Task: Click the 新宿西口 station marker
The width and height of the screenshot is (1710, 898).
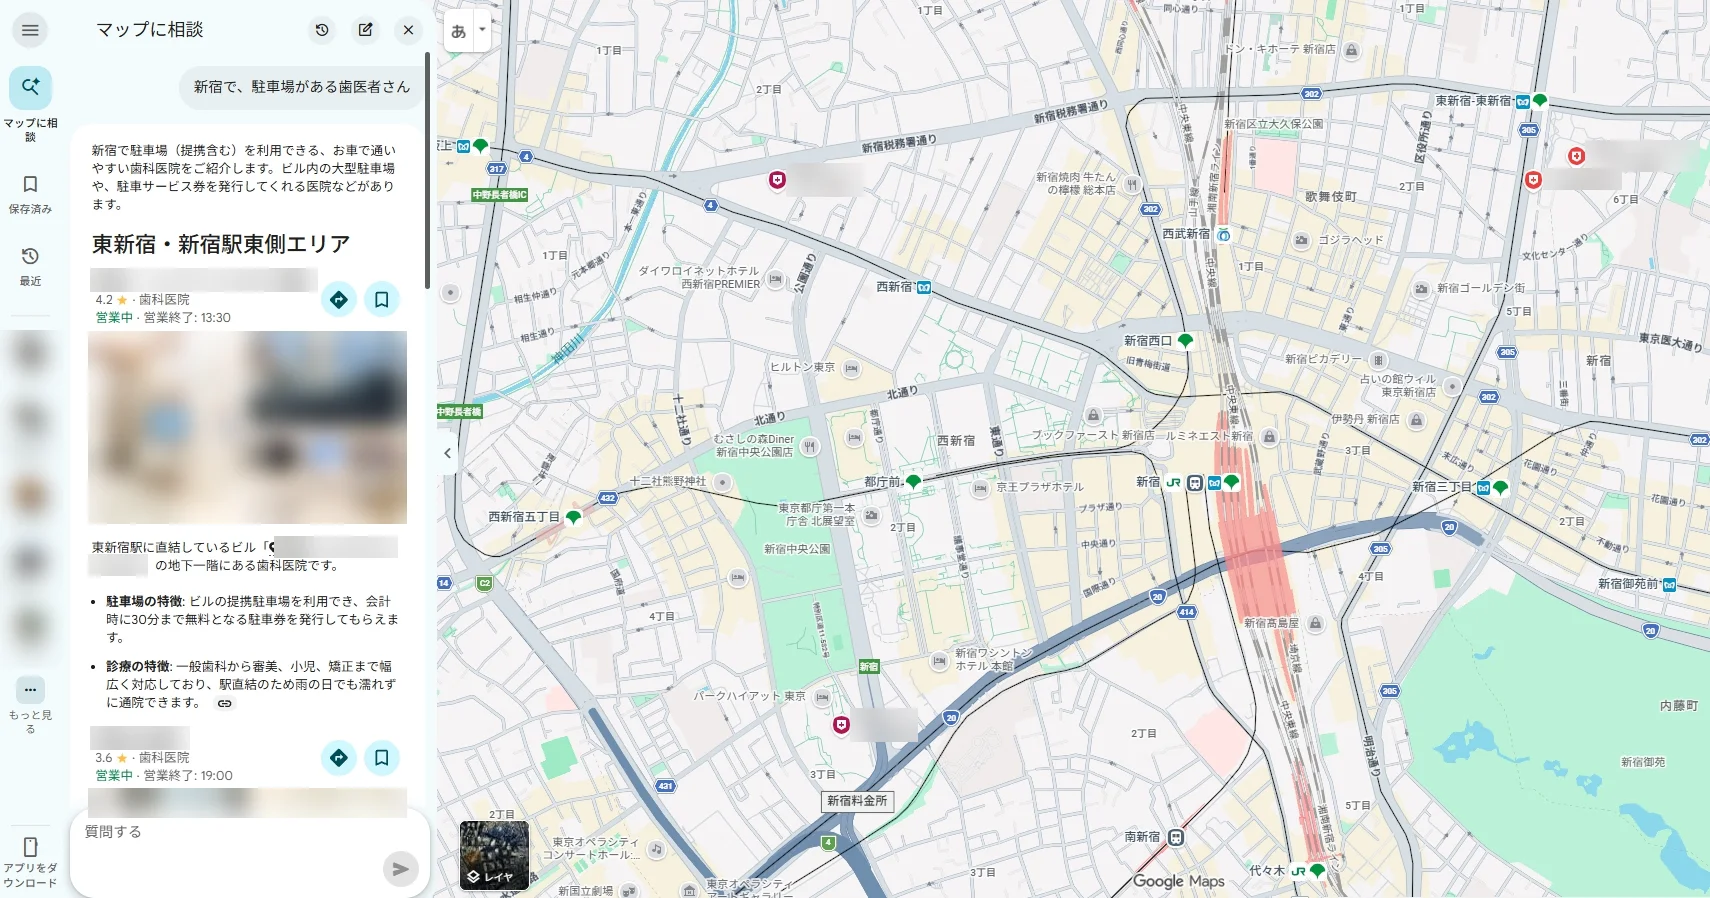Action: click(1185, 341)
